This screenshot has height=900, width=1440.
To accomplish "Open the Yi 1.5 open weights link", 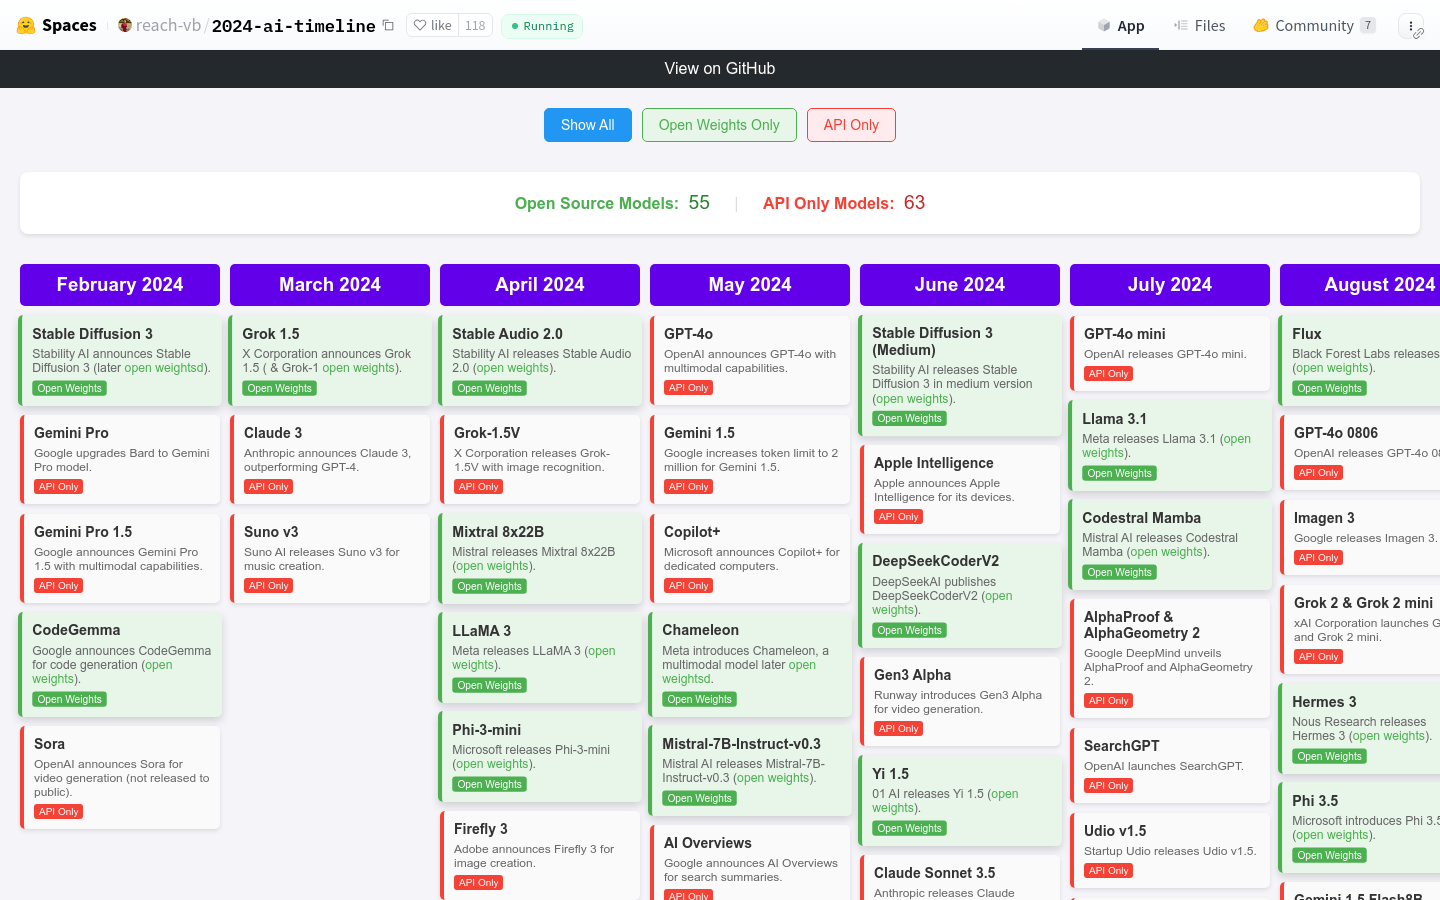I will (x=945, y=801).
